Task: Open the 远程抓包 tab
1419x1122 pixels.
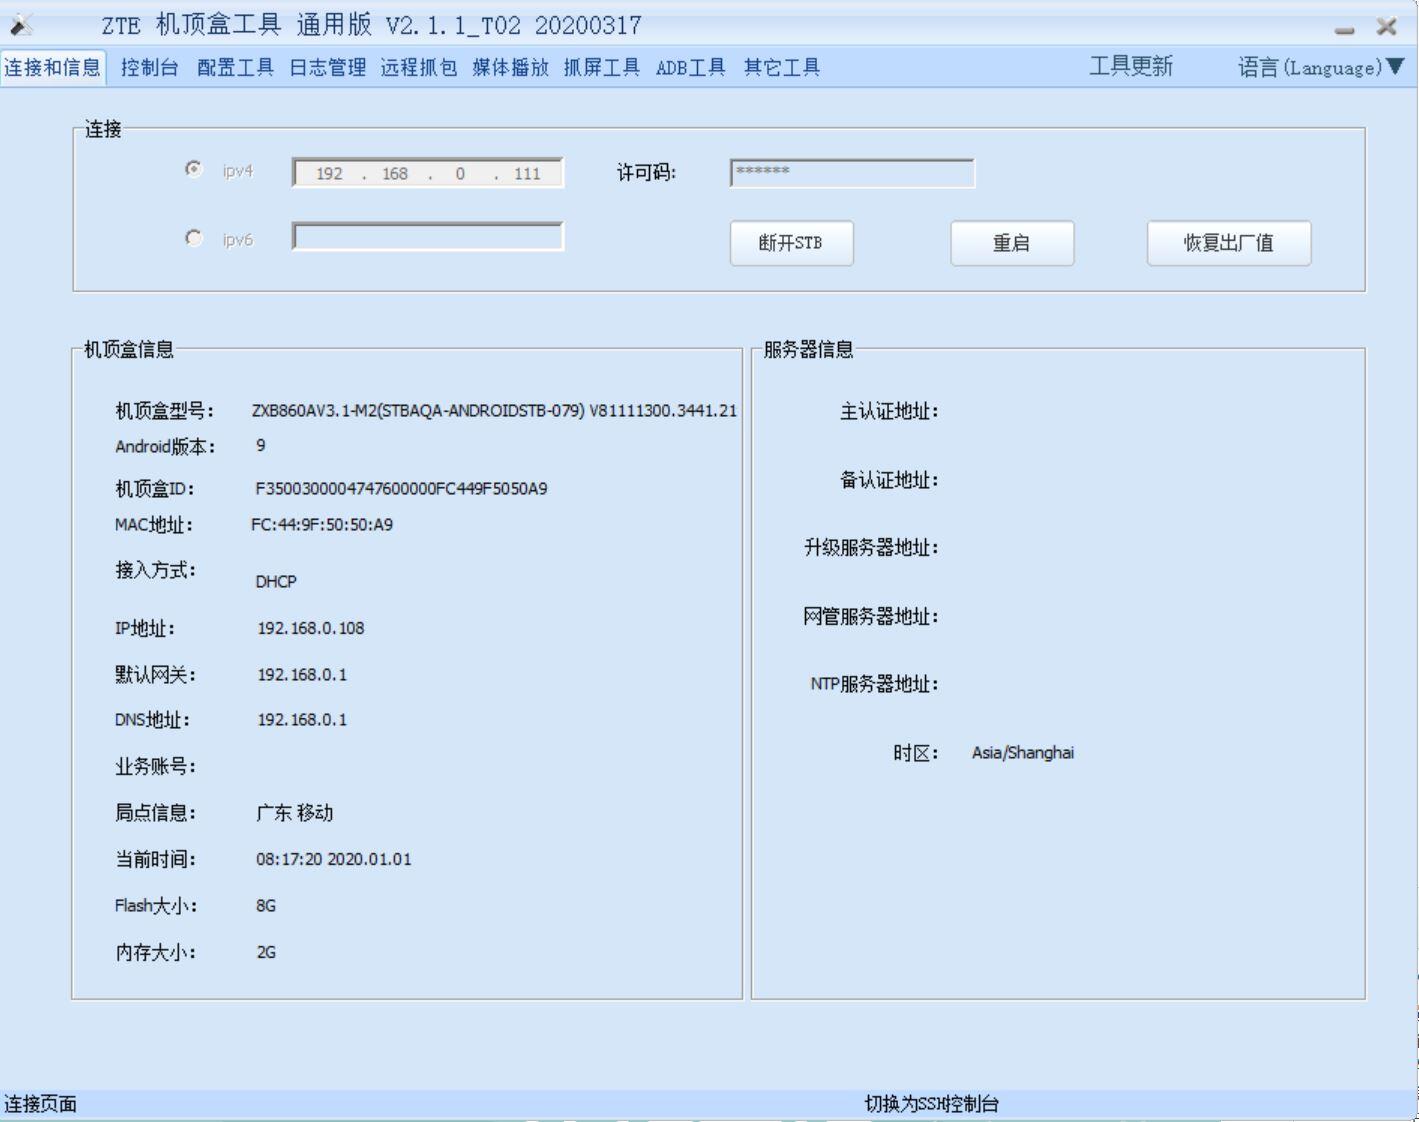Action: tap(418, 67)
